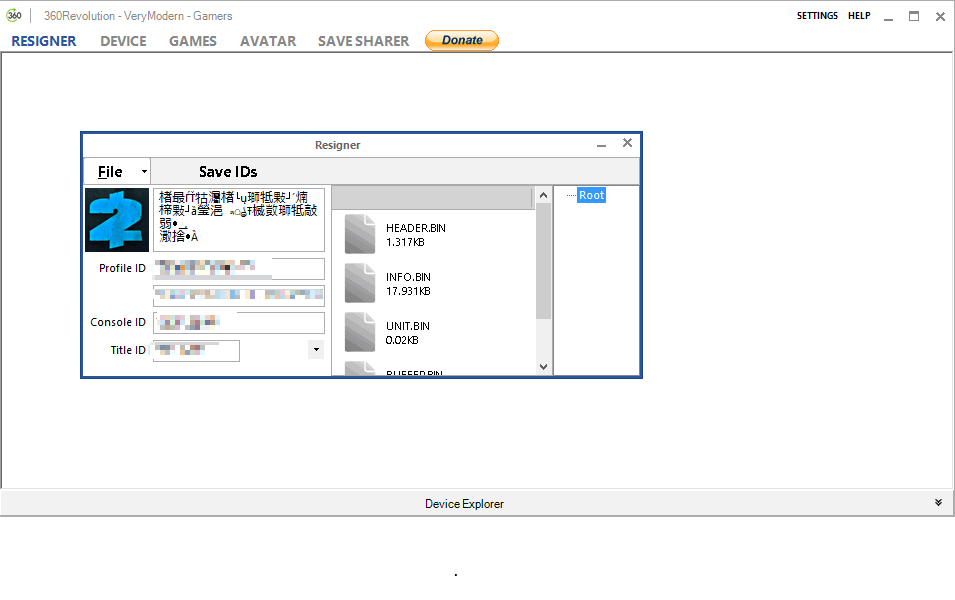Open the HELP menu
This screenshot has width=955, height=600.
coord(859,16)
